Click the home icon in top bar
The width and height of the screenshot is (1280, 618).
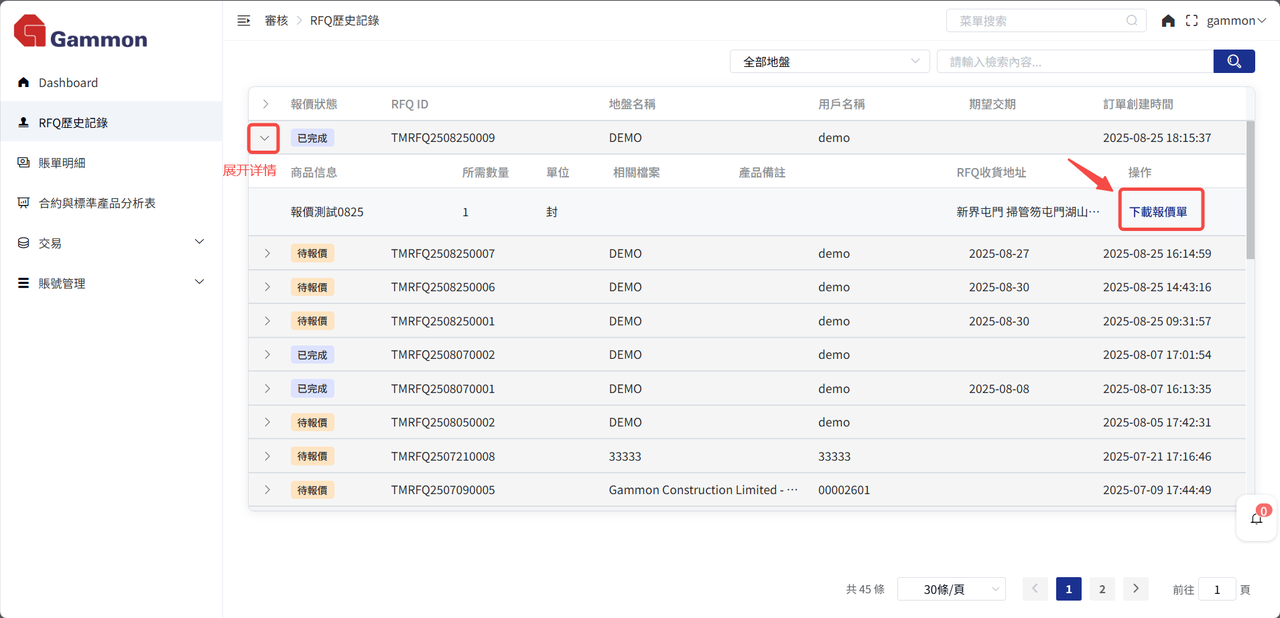1168,21
